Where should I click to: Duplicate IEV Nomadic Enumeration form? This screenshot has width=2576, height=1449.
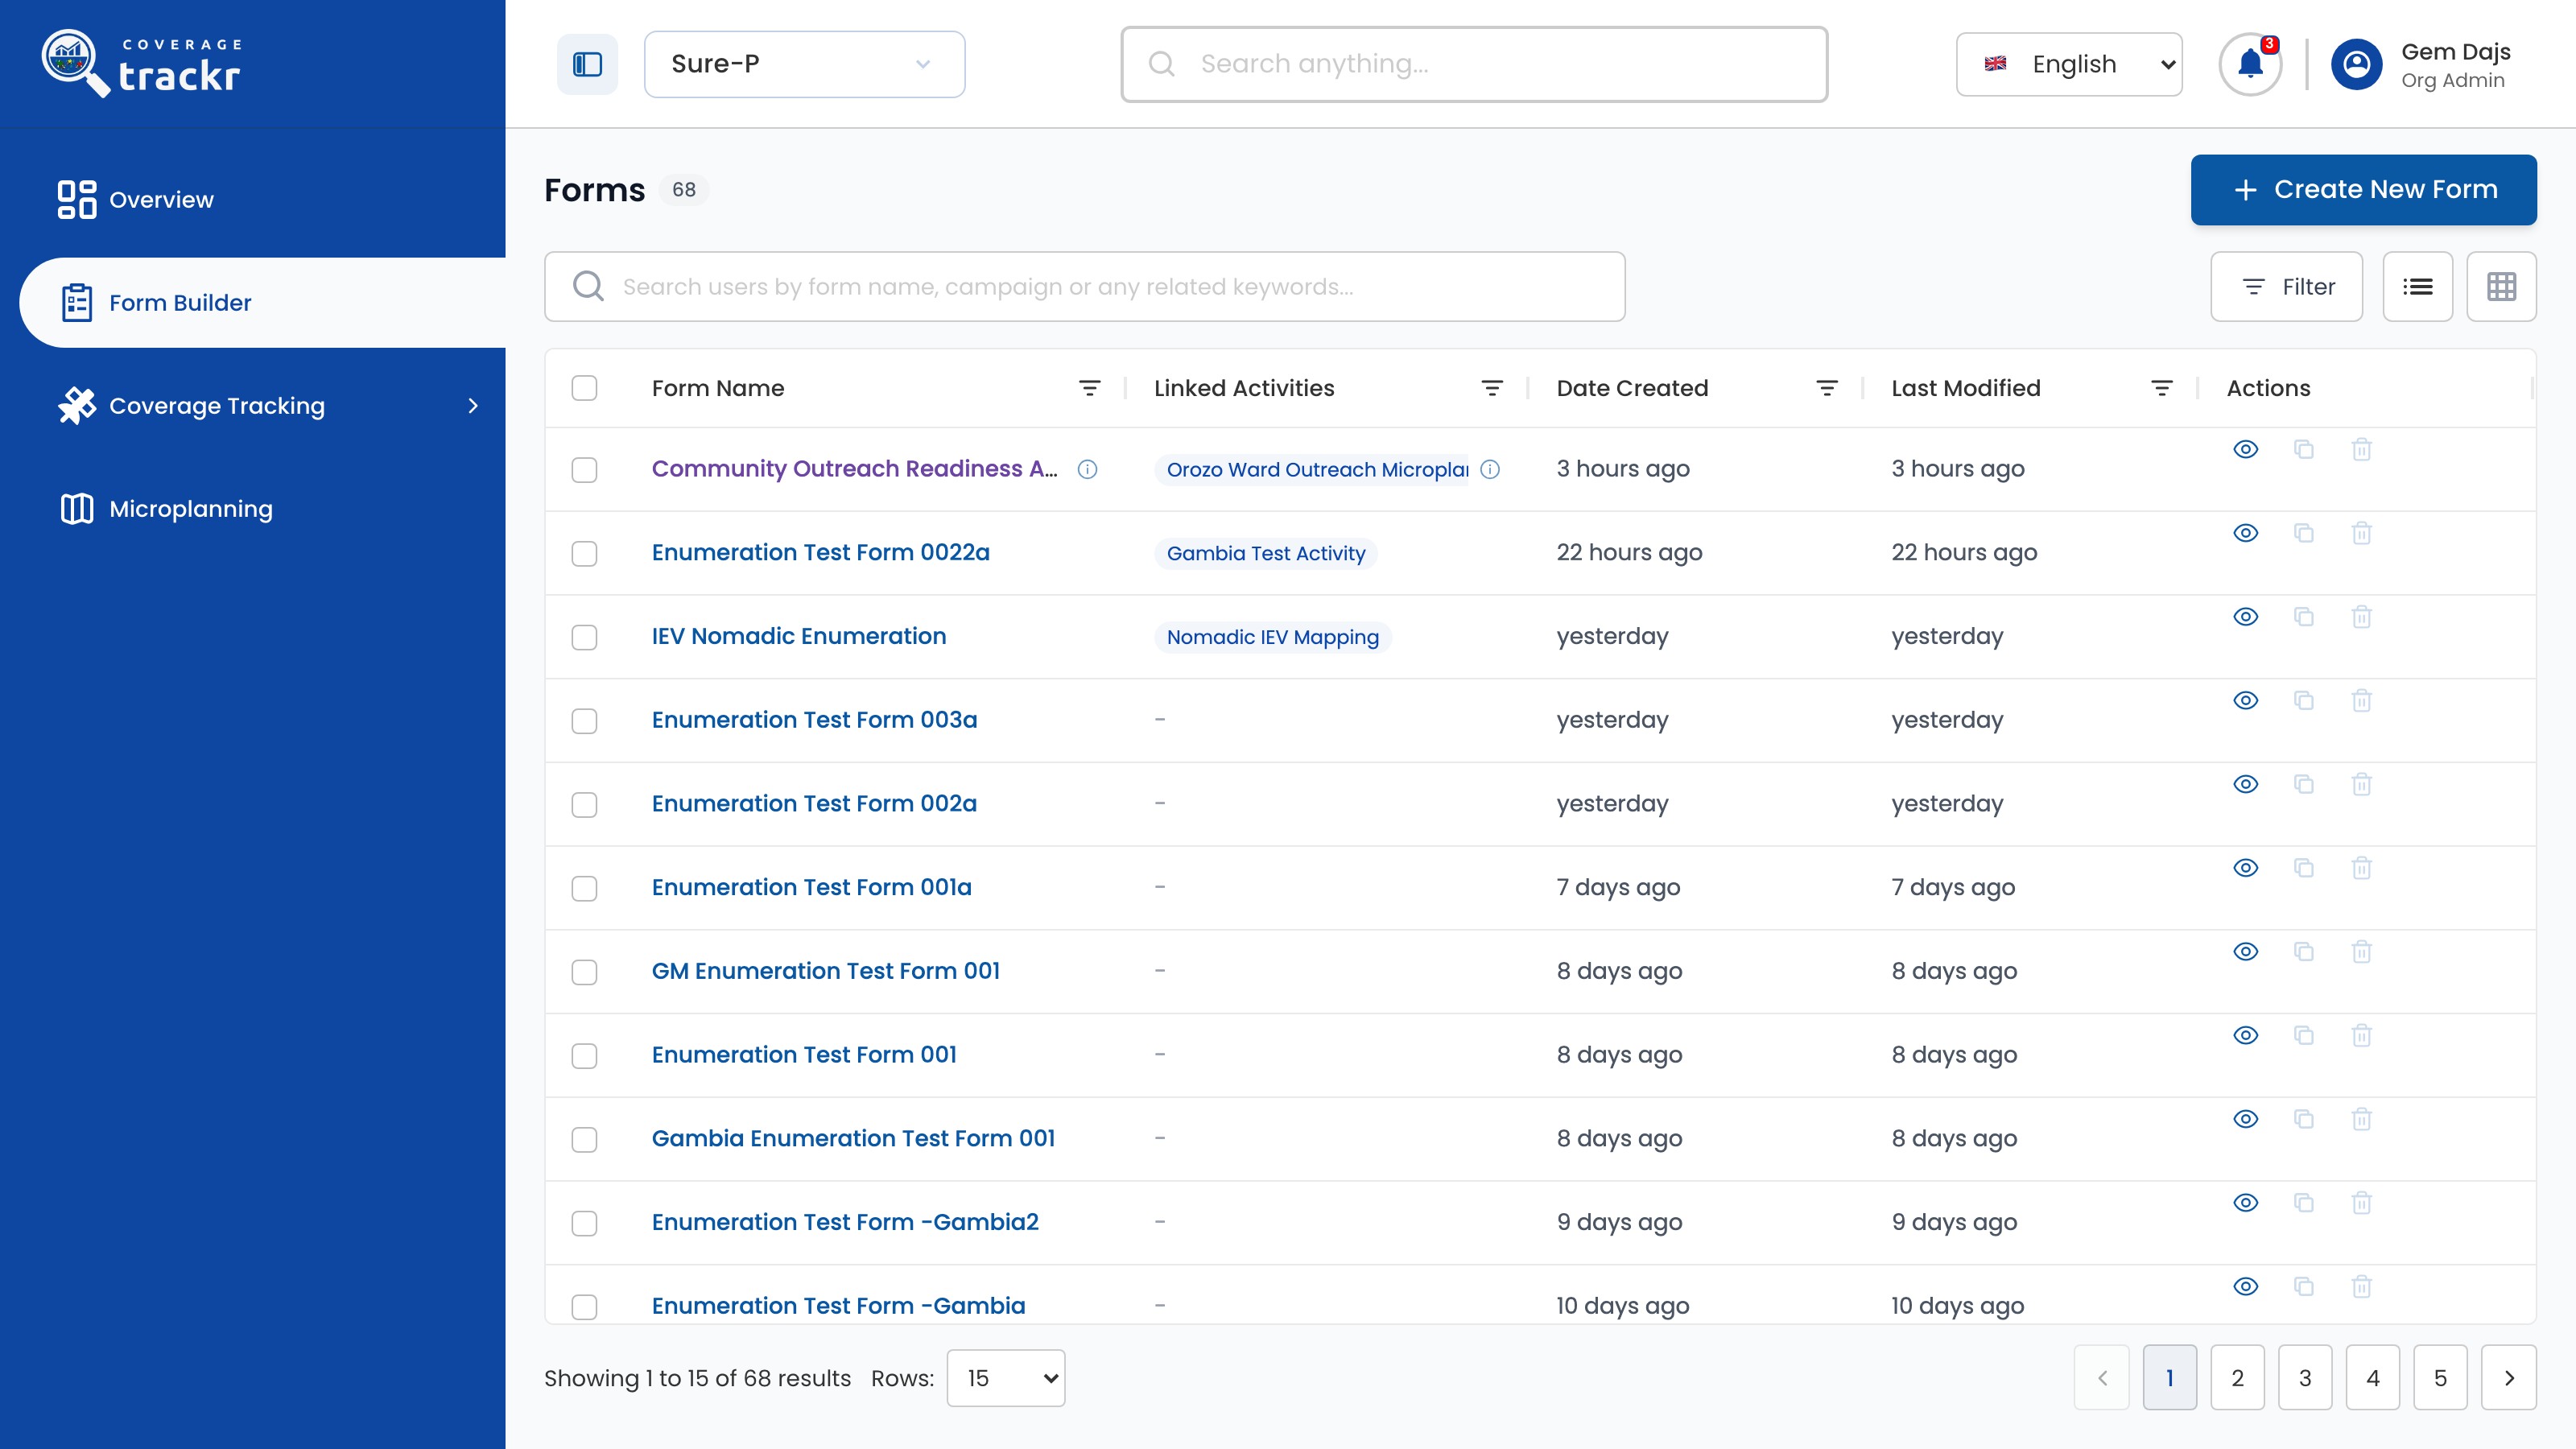[2304, 617]
